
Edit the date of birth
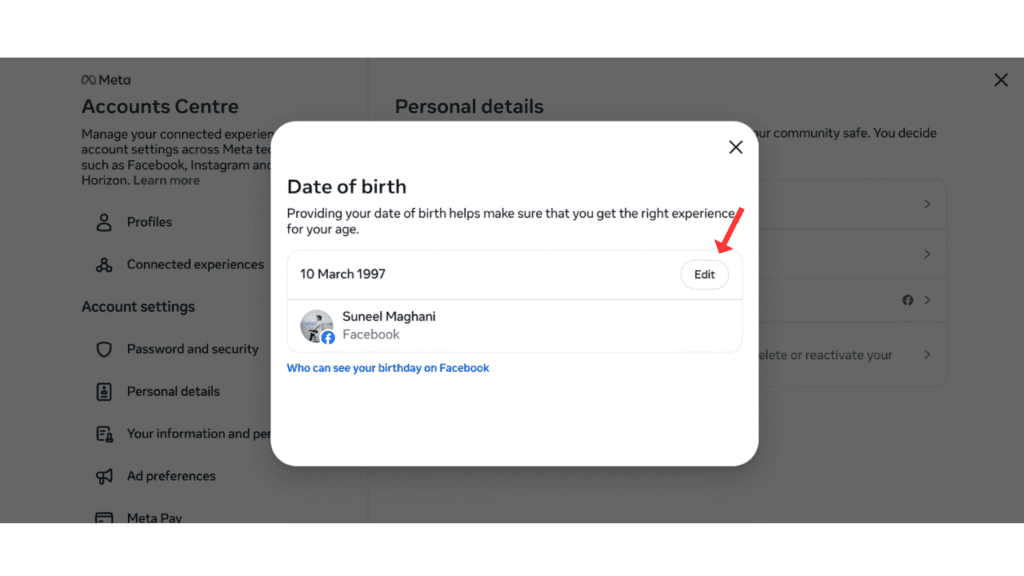pyautogui.click(x=704, y=274)
